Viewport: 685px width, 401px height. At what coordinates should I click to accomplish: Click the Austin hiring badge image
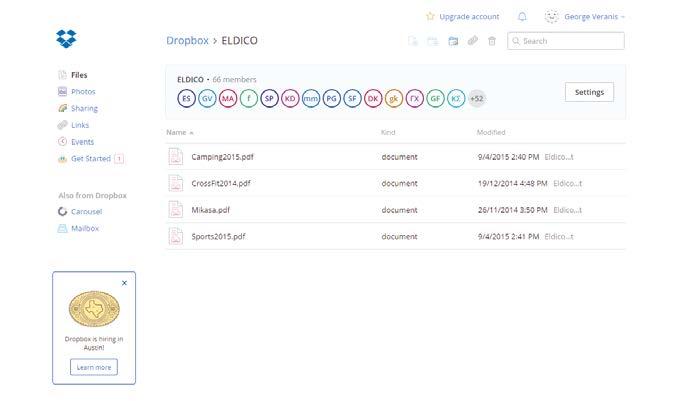[x=94, y=309]
